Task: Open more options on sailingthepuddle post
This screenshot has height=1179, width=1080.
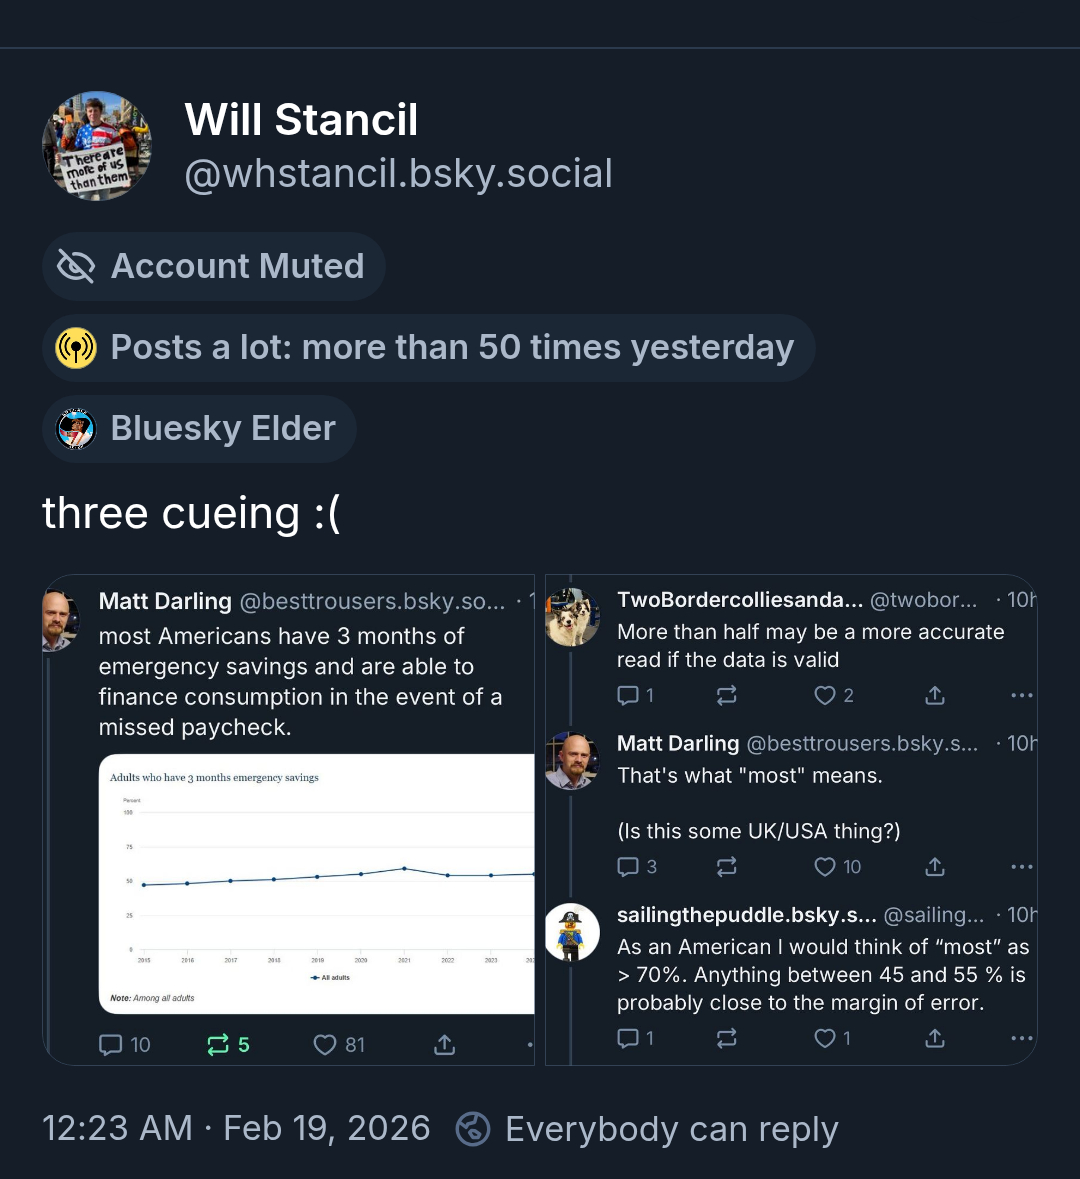Action: [x=1021, y=1039]
